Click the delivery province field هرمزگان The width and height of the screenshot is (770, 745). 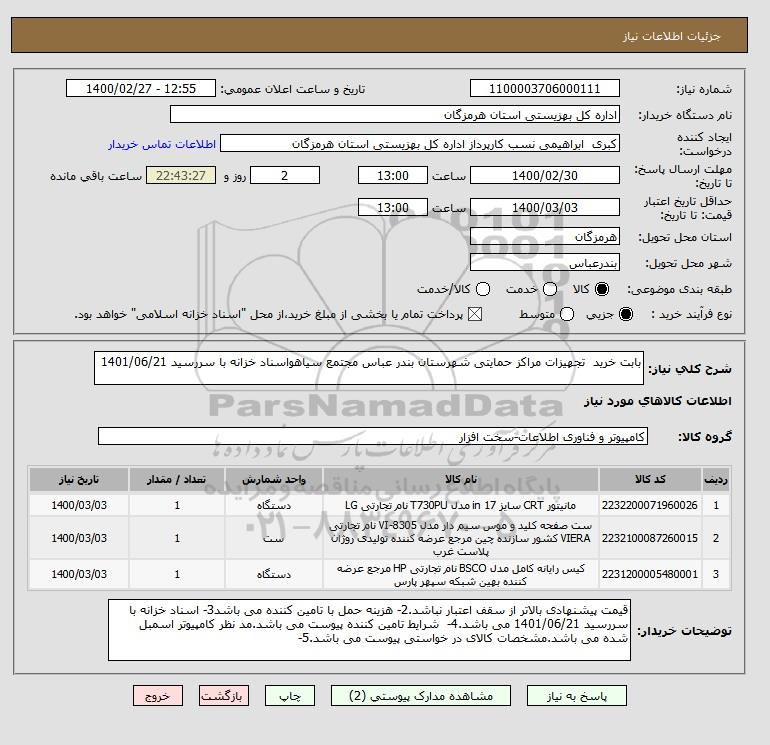[x=545, y=237]
